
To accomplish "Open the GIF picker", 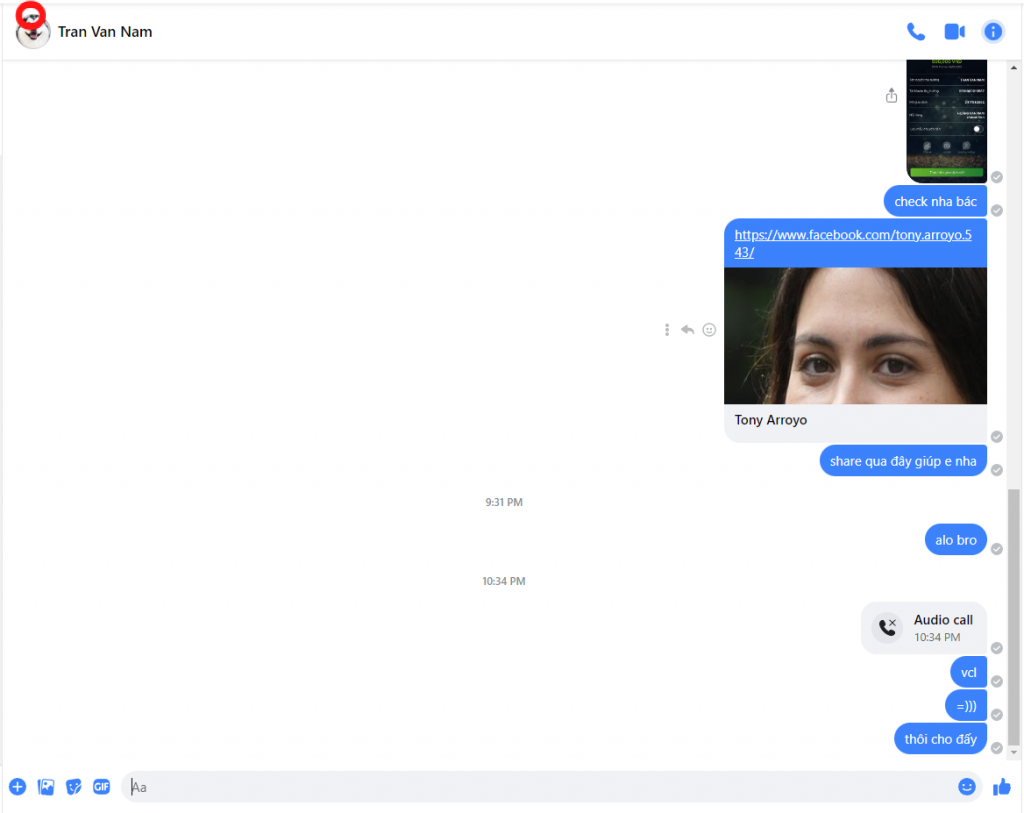I will tap(102, 787).
